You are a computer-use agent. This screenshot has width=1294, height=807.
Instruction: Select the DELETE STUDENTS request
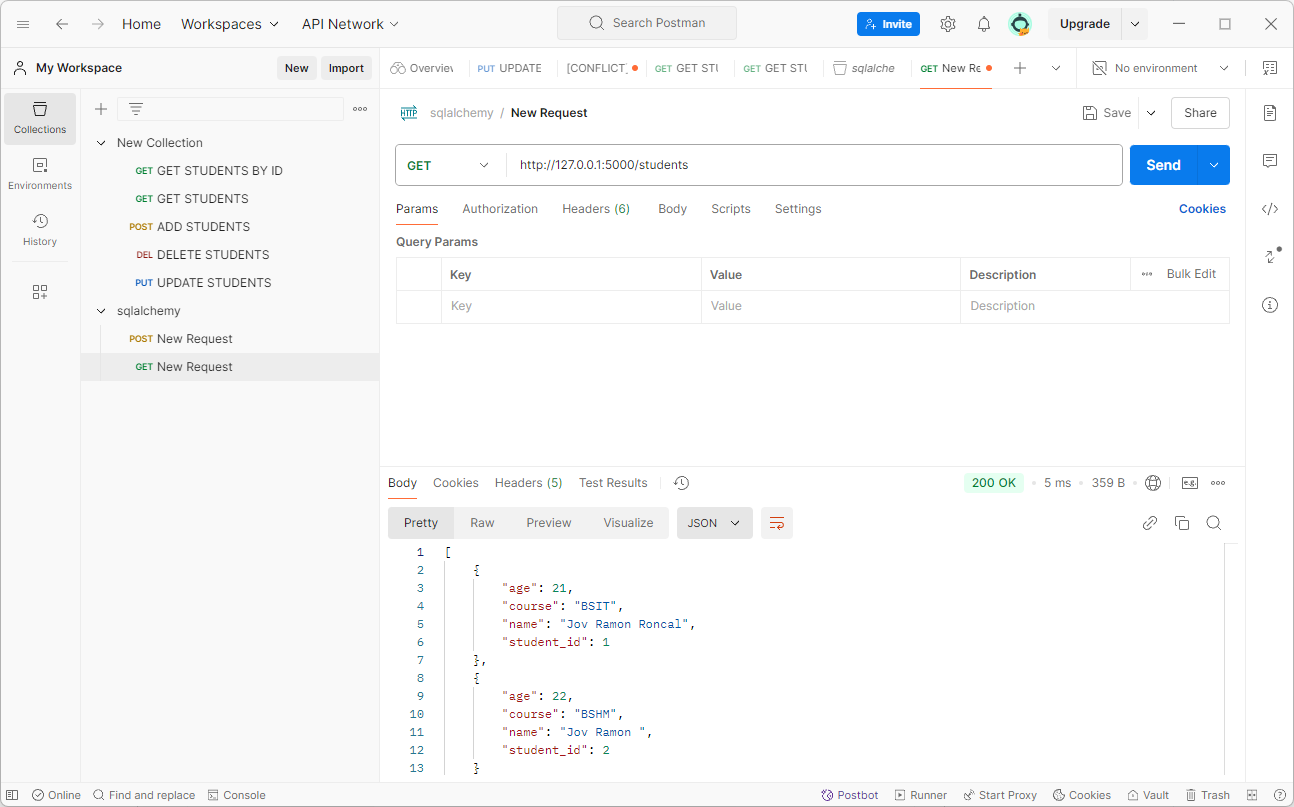[x=213, y=255]
